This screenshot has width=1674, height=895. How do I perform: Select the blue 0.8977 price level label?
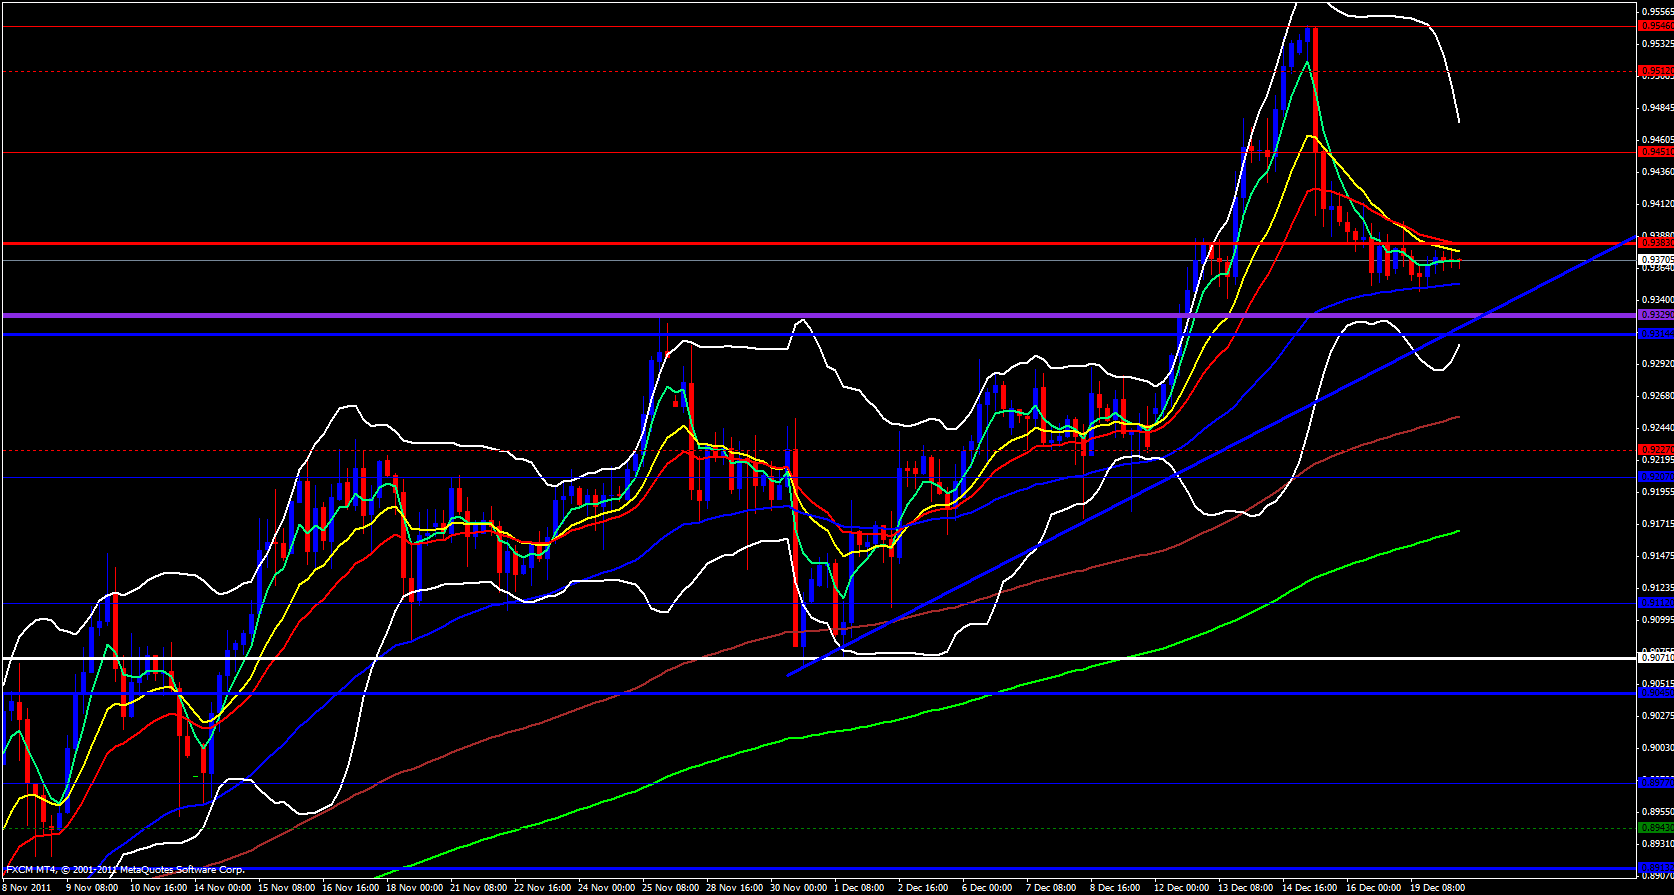coord(1656,783)
